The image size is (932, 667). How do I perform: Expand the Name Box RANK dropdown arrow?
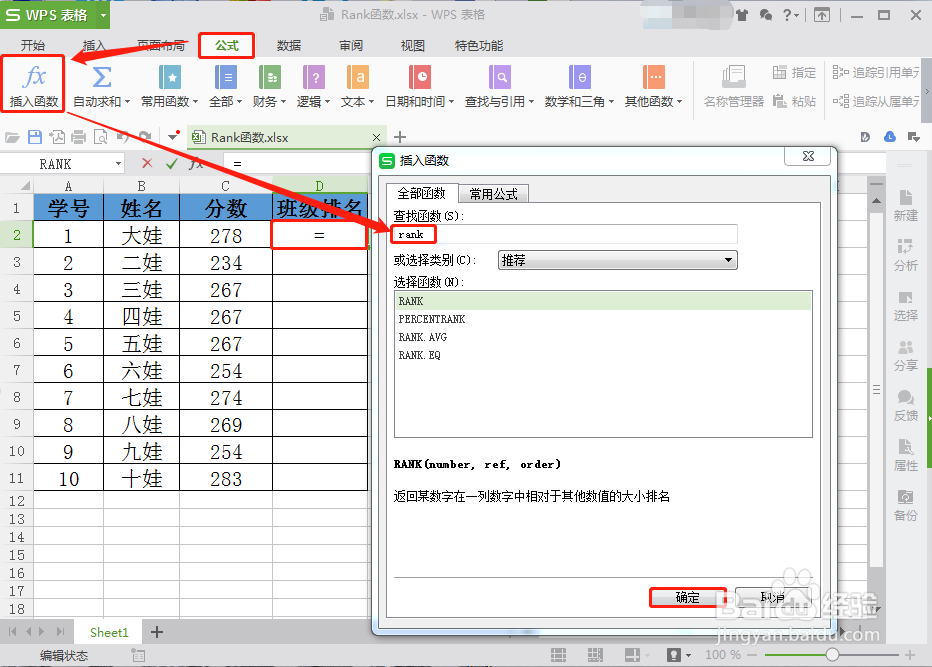coord(118,163)
